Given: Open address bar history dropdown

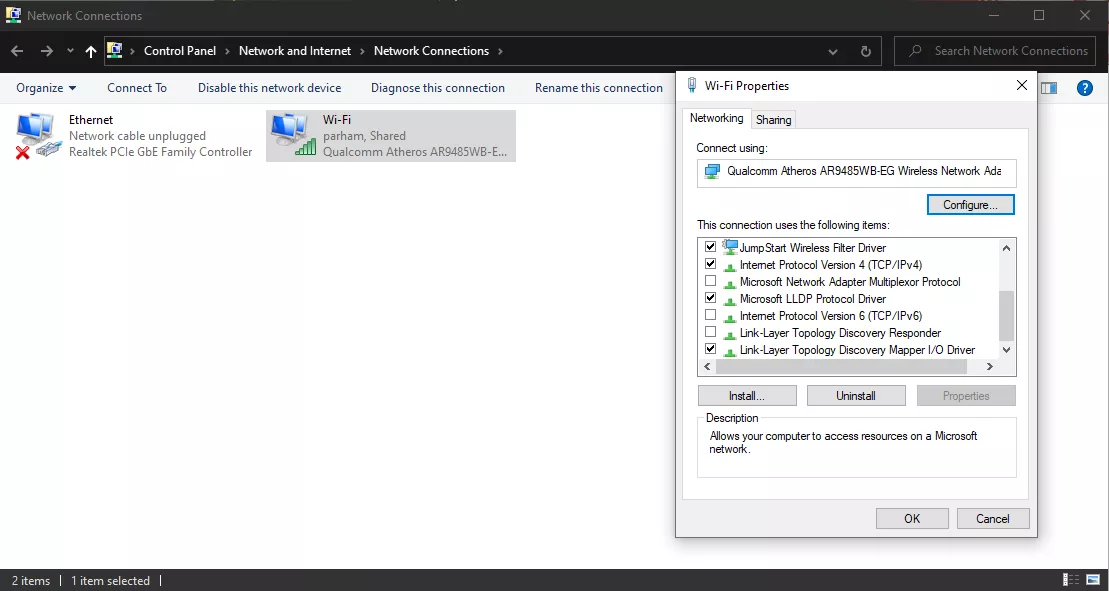Looking at the screenshot, I should (x=833, y=51).
